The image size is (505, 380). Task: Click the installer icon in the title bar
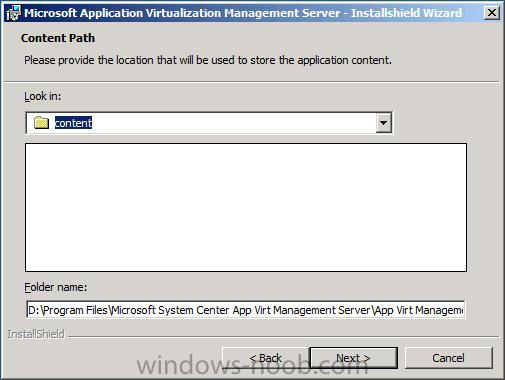coord(13,13)
